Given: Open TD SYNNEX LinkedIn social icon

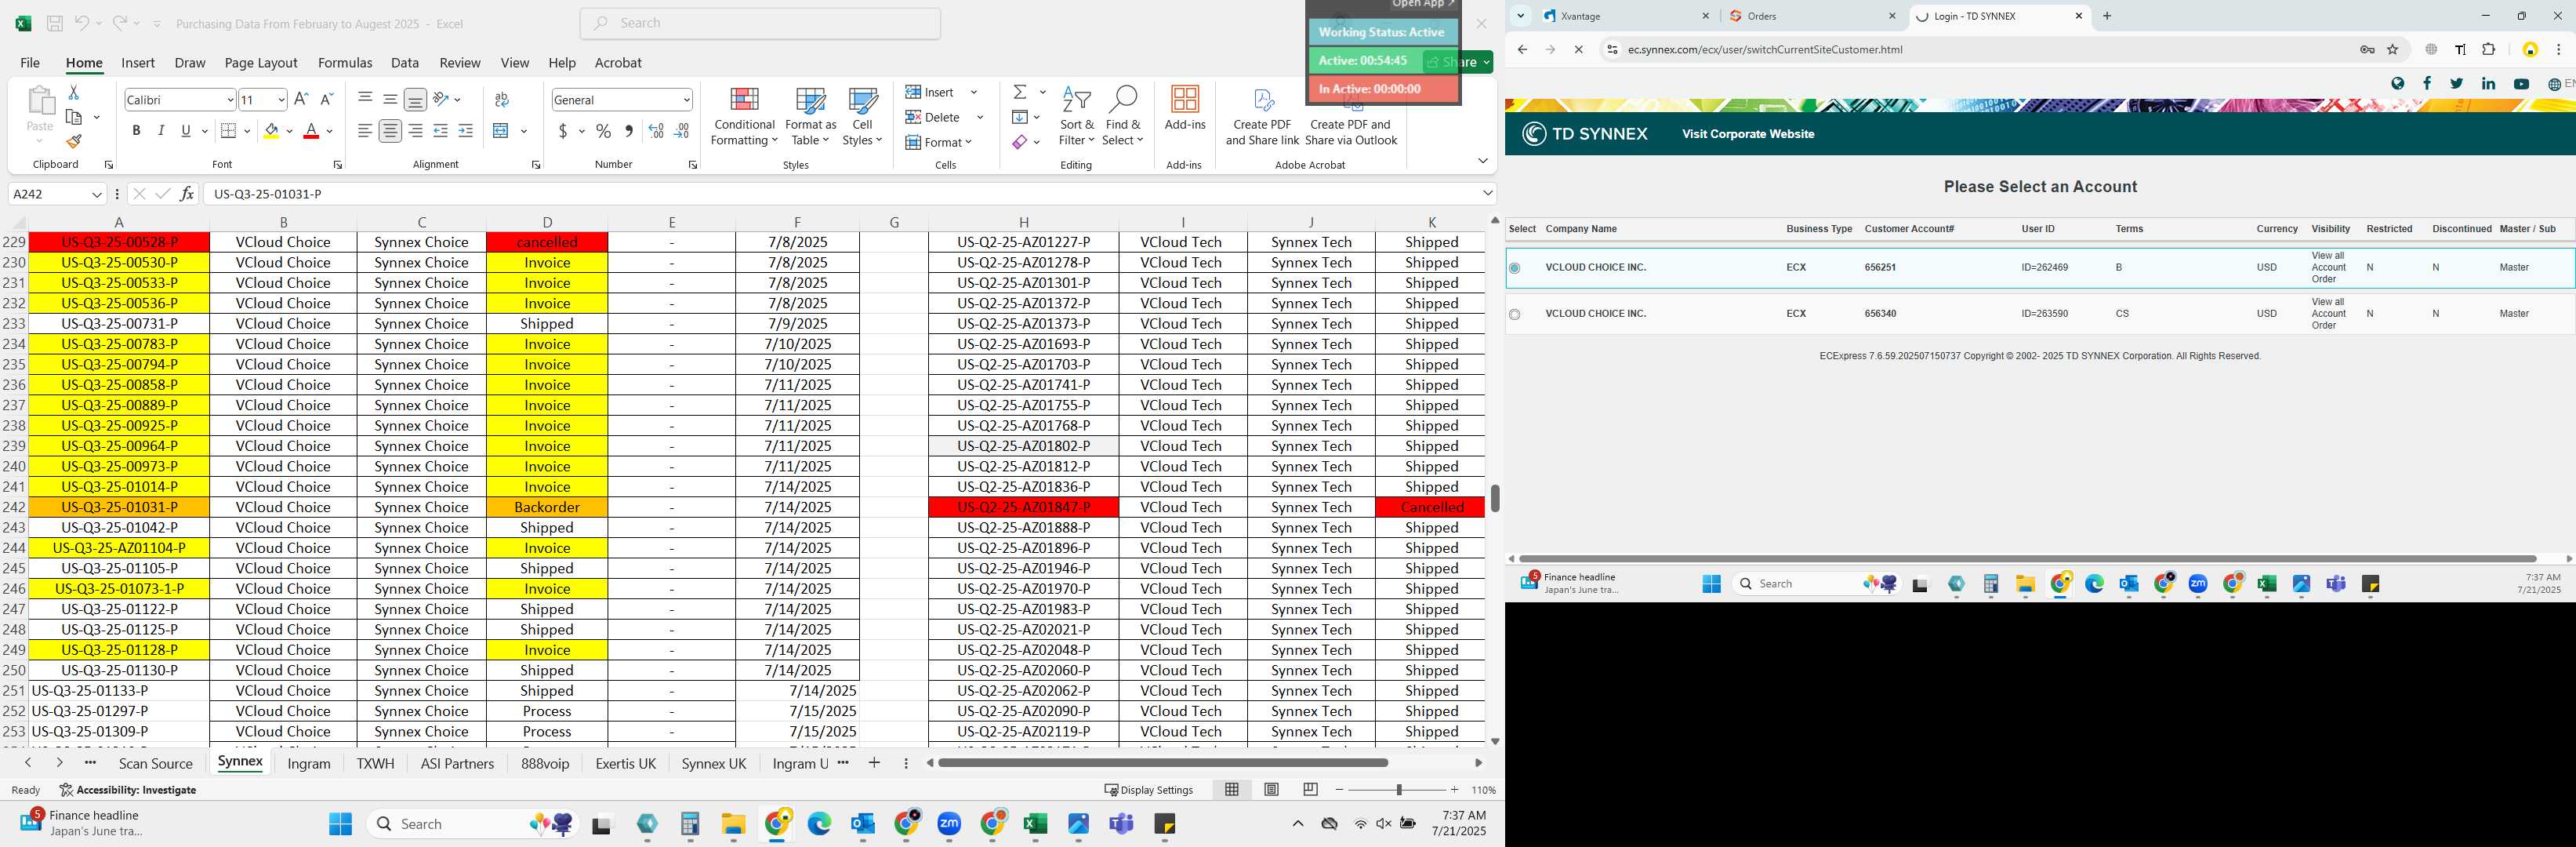Looking at the screenshot, I should coord(2488,84).
